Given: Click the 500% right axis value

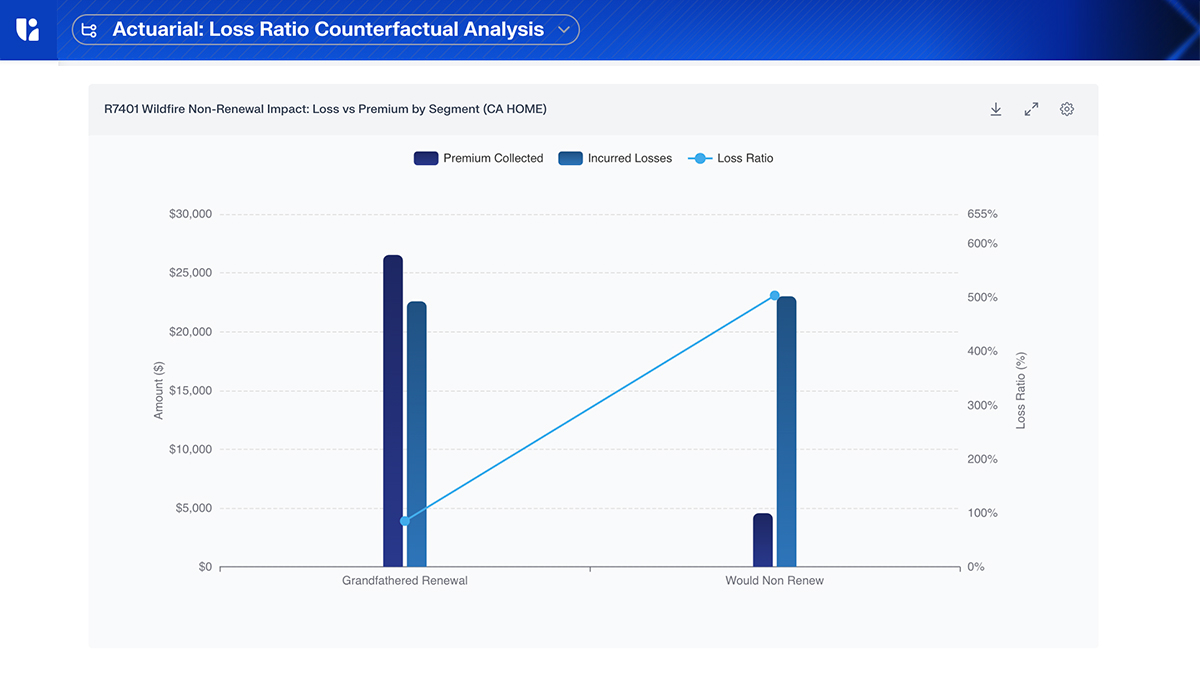Looking at the screenshot, I should tap(982, 297).
